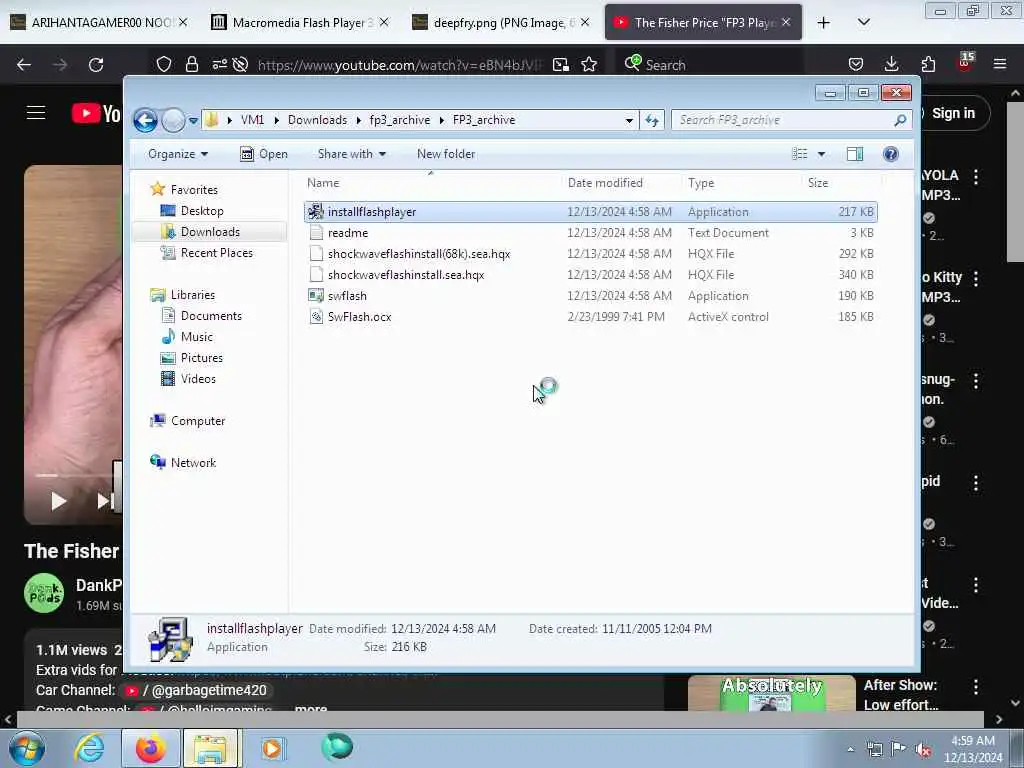Open the YouTube hamburger guide menu
This screenshot has width=1024, height=768.
click(x=36, y=113)
